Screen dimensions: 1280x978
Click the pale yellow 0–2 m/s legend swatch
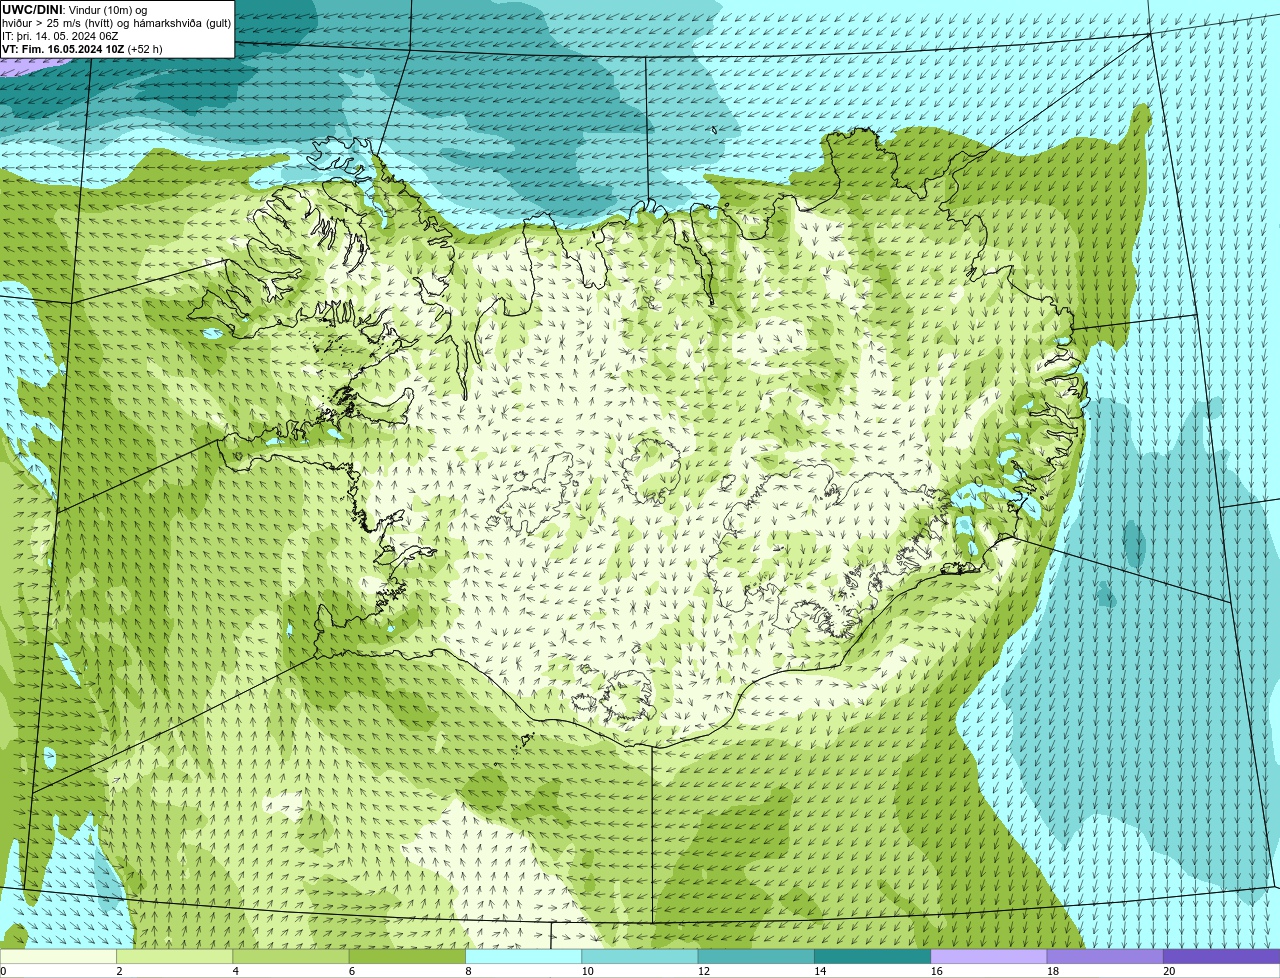click(59, 956)
